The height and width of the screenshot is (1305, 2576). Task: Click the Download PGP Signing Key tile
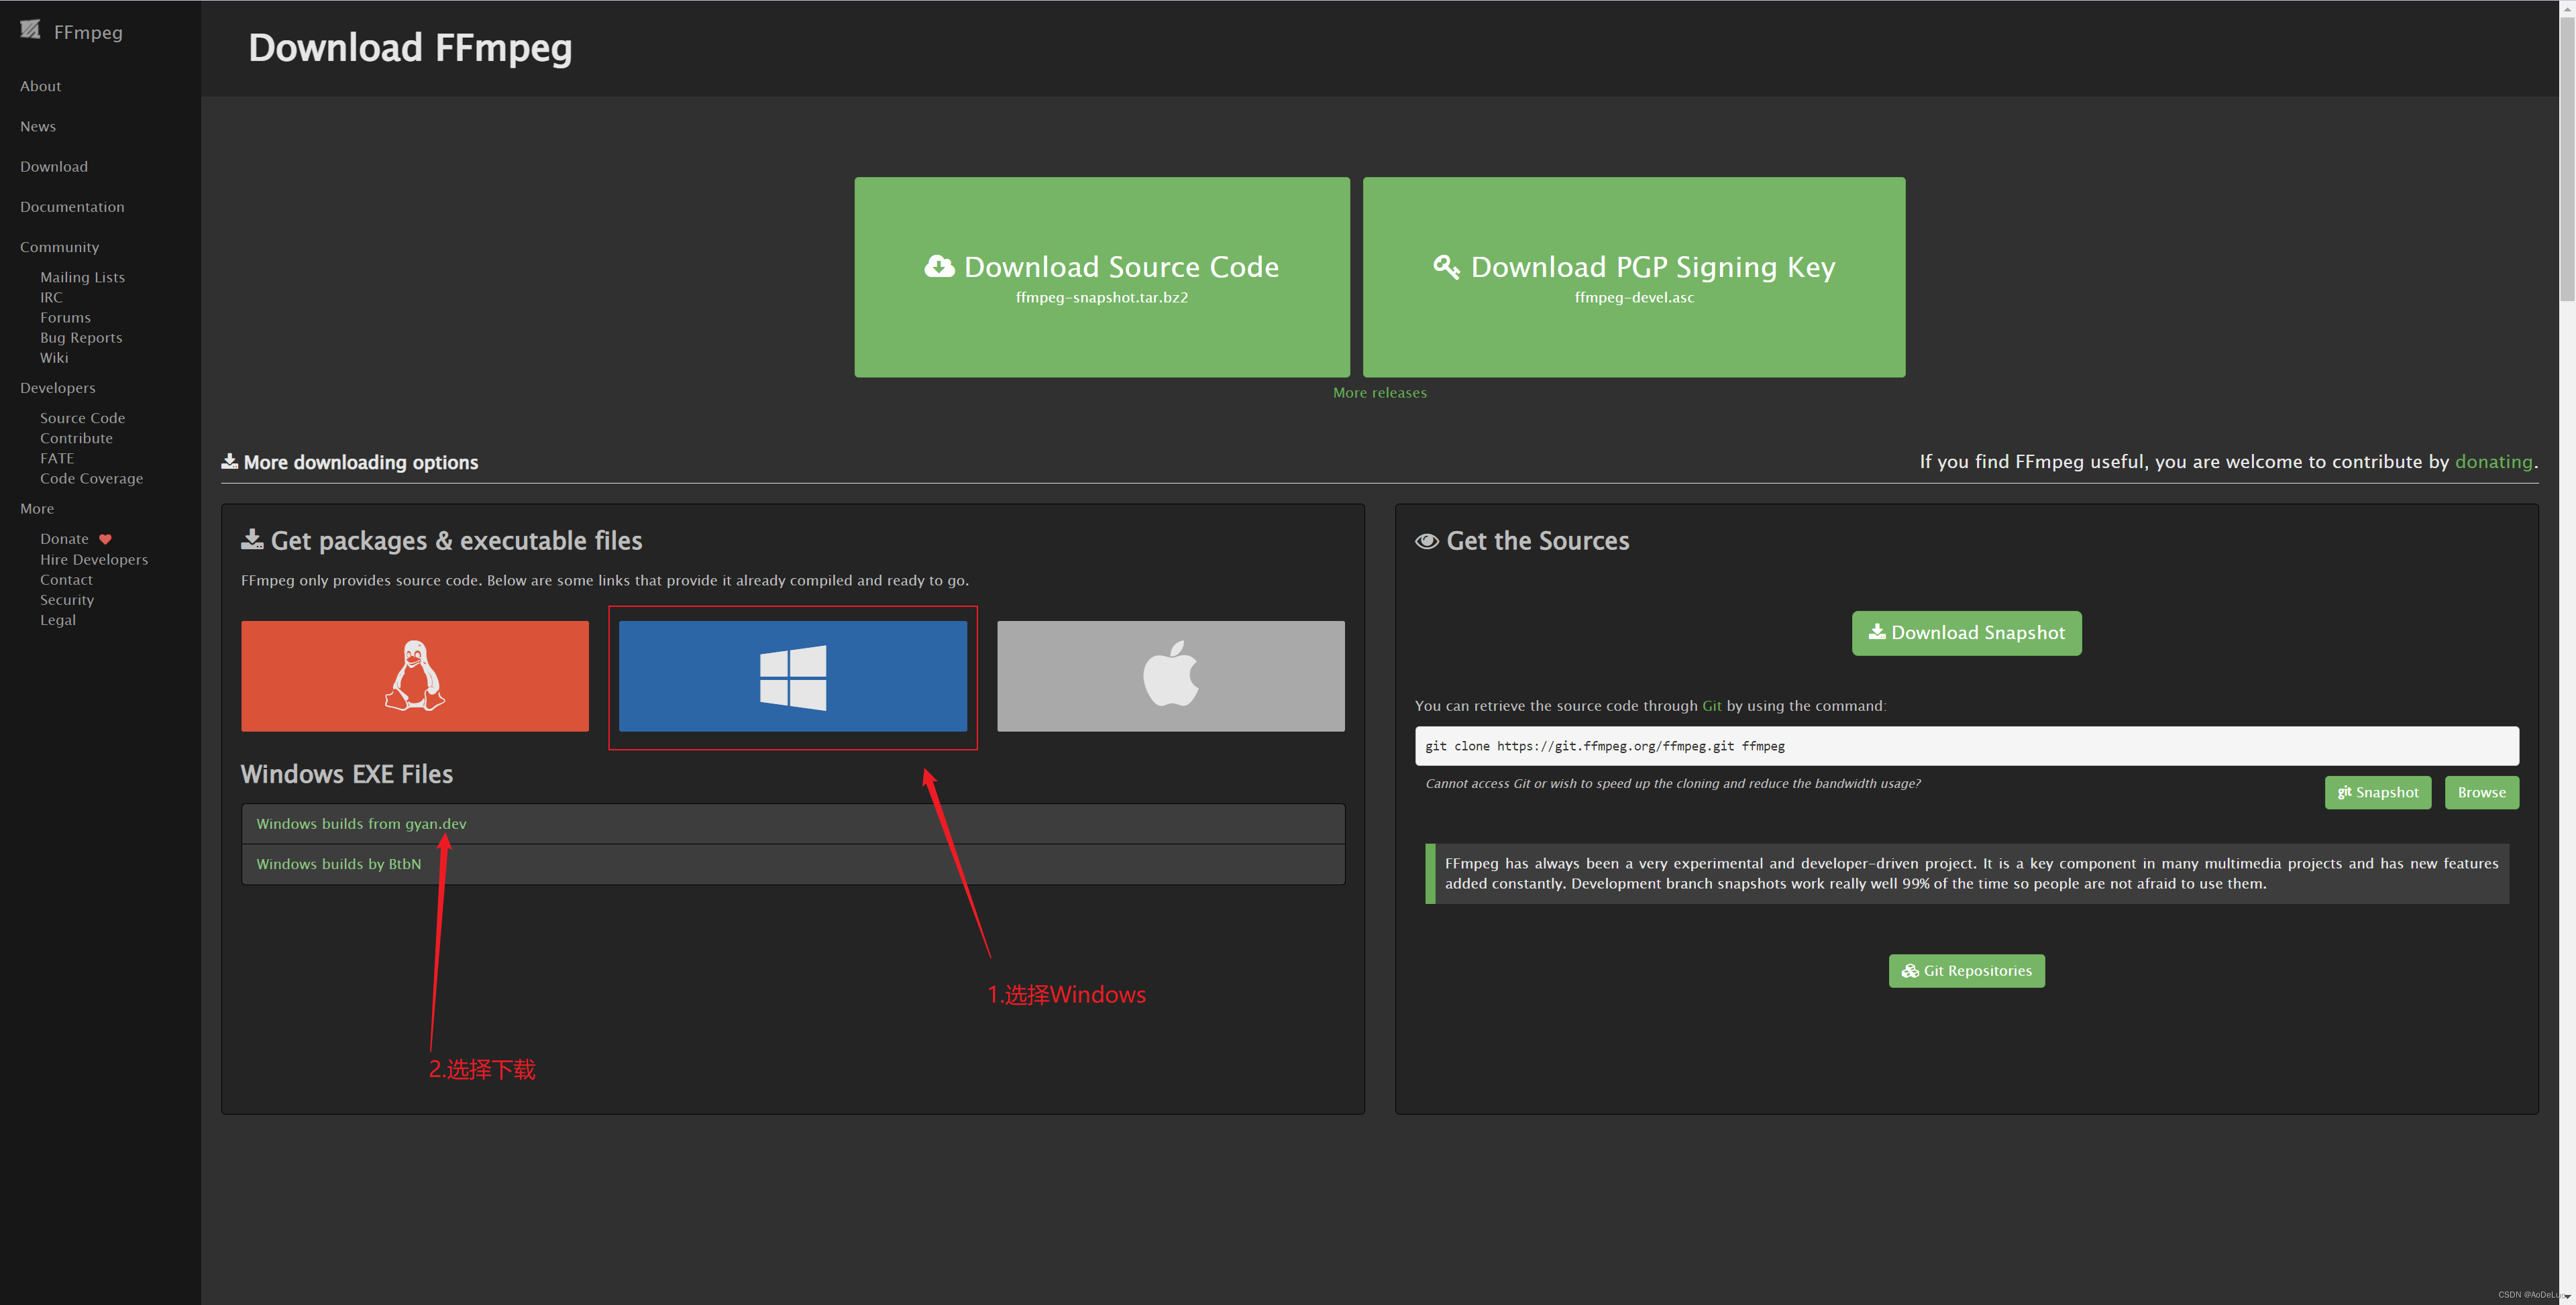pos(1633,277)
